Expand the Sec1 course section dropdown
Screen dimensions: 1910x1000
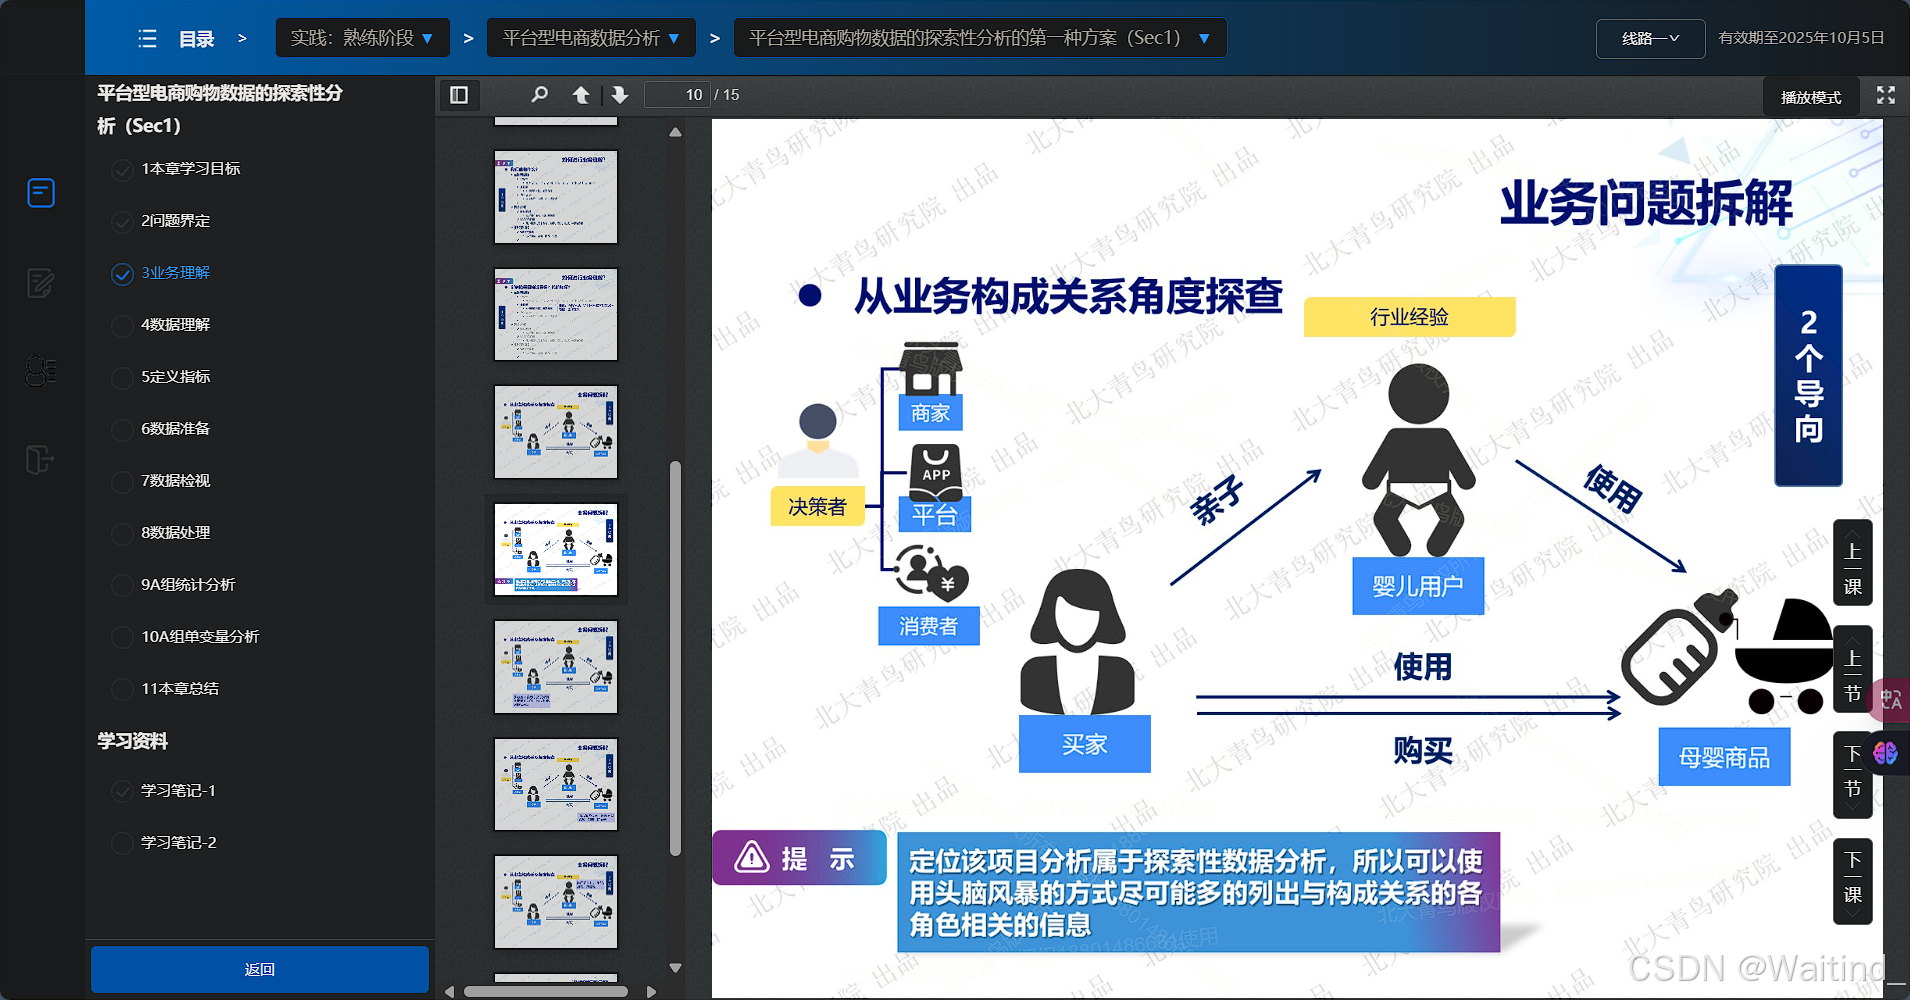[980, 38]
